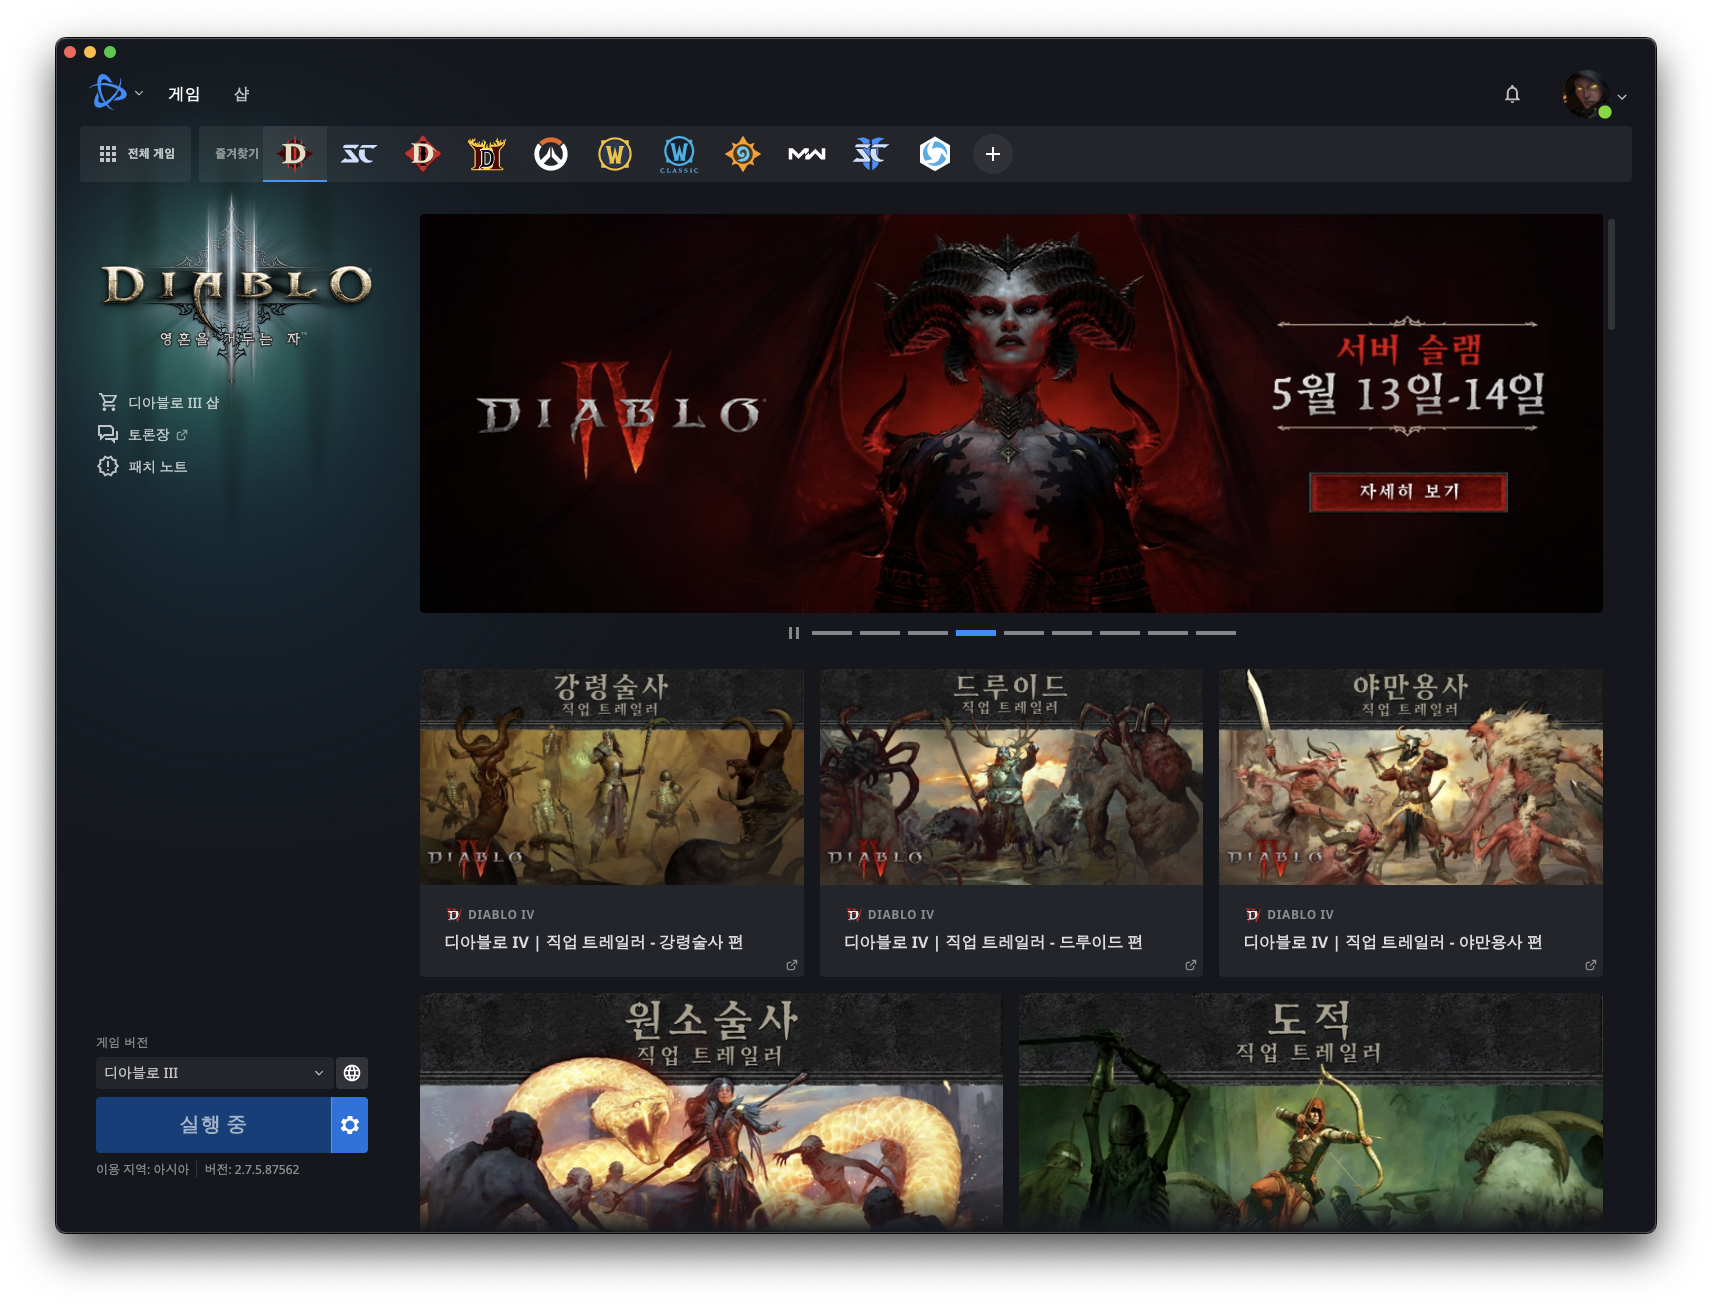This screenshot has height=1307, width=1712.
Task: Select the Modern Warfare icon
Action: 807,154
